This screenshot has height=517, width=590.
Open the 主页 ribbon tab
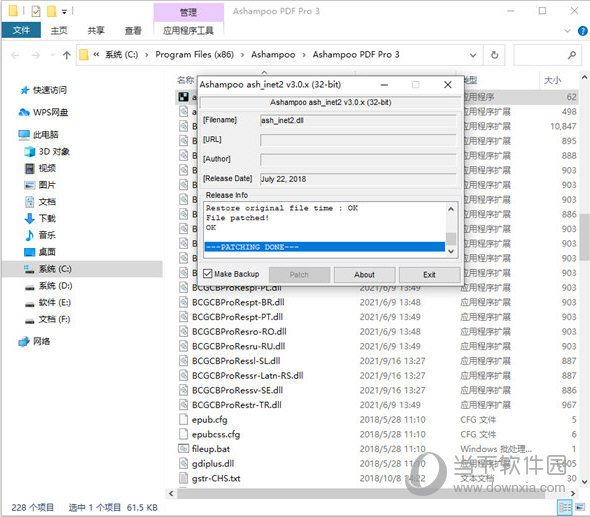point(59,30)
